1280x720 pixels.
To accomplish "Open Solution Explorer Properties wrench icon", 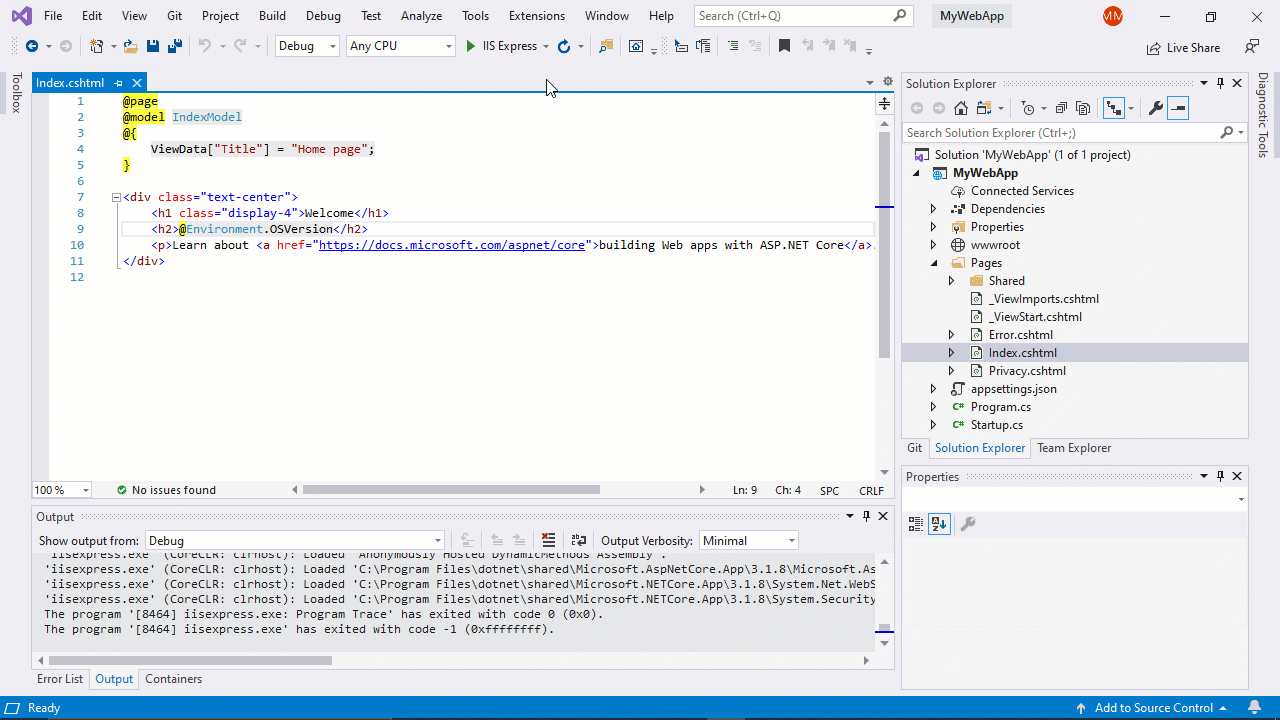I will [1155, 108].
